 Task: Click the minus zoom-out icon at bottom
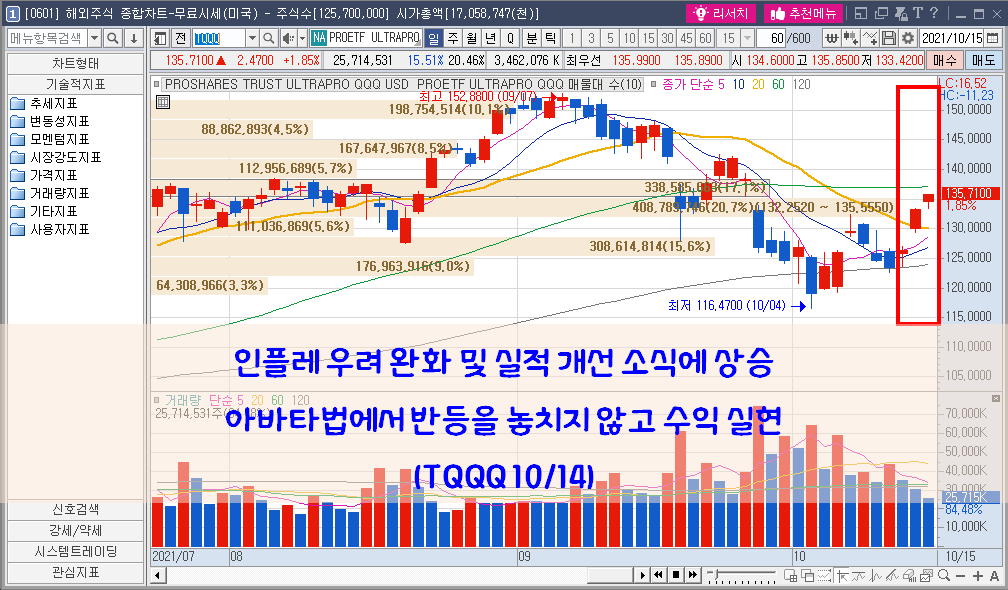[x=960, y=575]
